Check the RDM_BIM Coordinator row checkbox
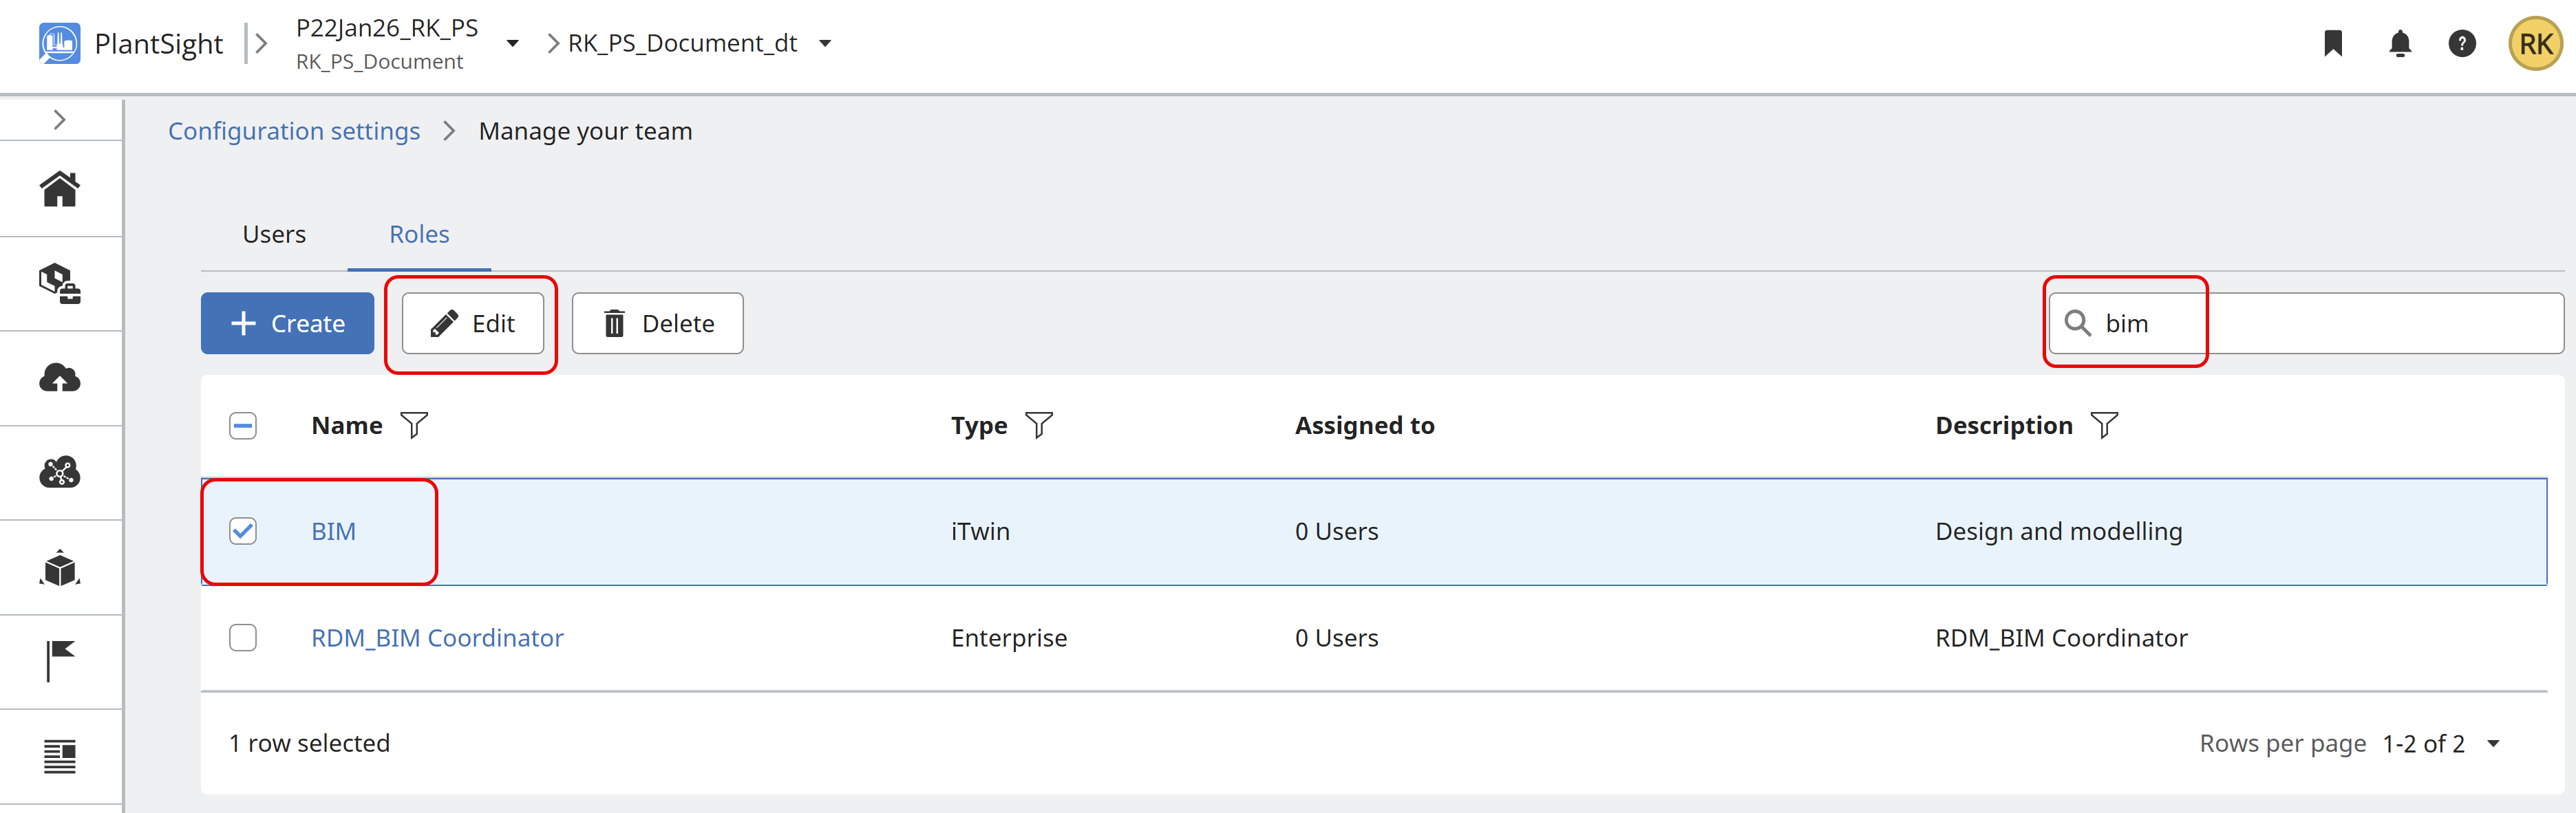This screenshot has width=2576, height=813. [243, 638]
